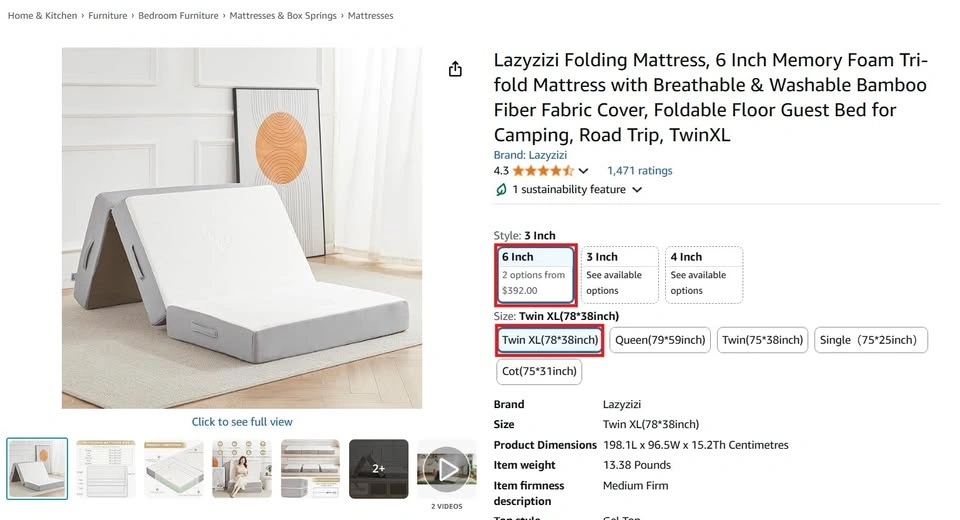Select the Cot(75*31inch) size
Image resolution: width=960 pixels, height=520 pixels.
(x=539, y=371)
